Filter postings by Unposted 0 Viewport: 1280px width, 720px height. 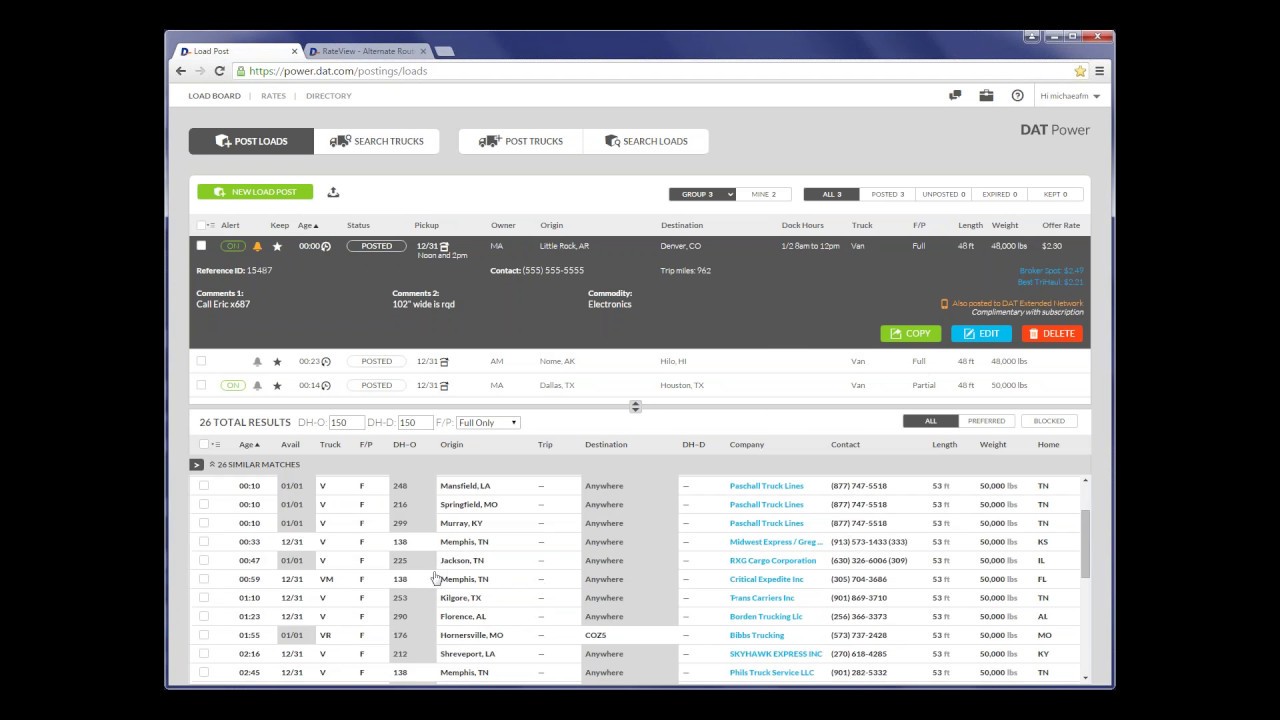[944, 194]
